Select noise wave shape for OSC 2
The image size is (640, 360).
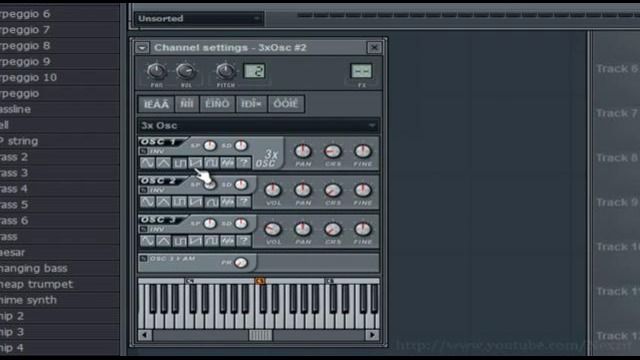click(x=227, y=202)
